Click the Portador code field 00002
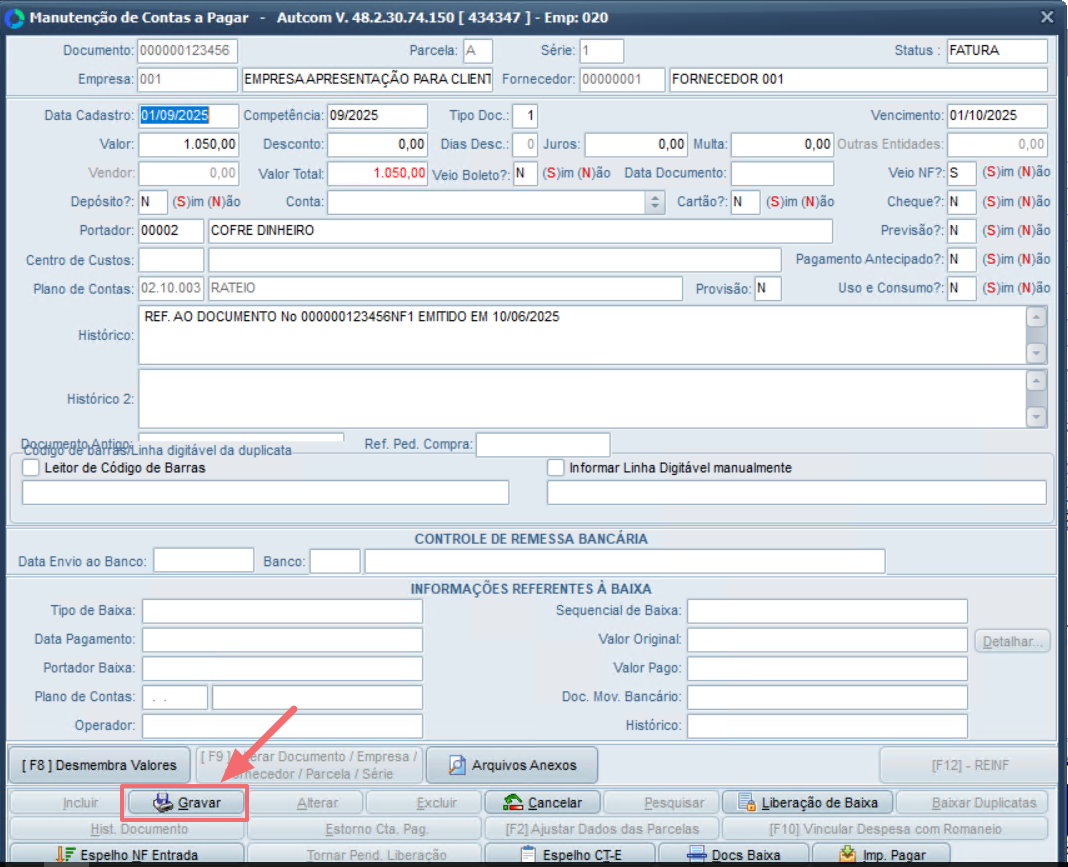Viewport: 1068px width, 867px height. pyautogui.click(x=171, y=231)
